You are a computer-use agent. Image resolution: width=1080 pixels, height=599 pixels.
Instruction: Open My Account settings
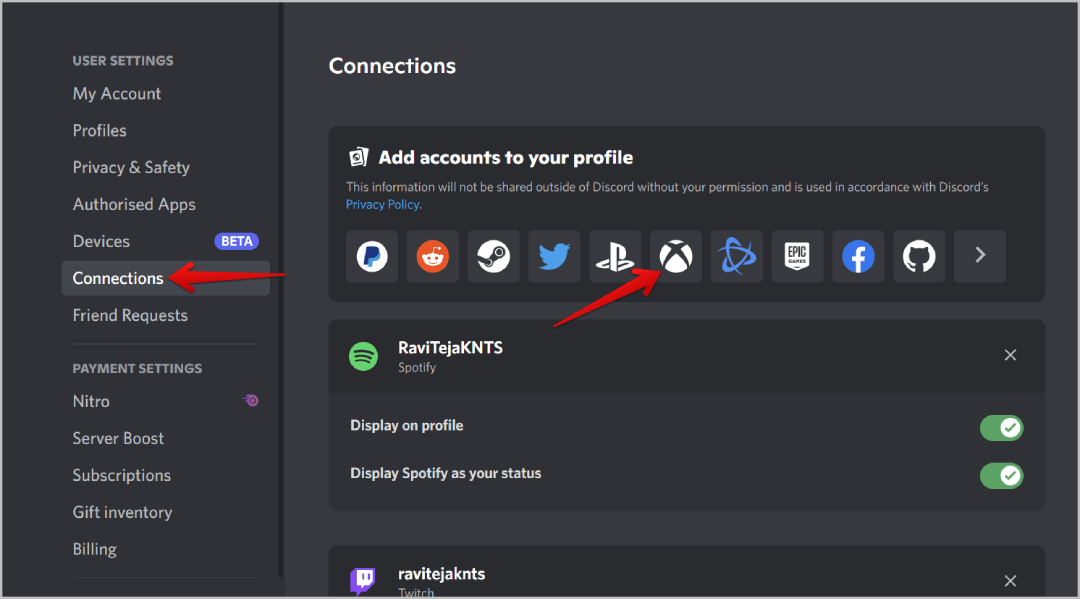(165, 94)
